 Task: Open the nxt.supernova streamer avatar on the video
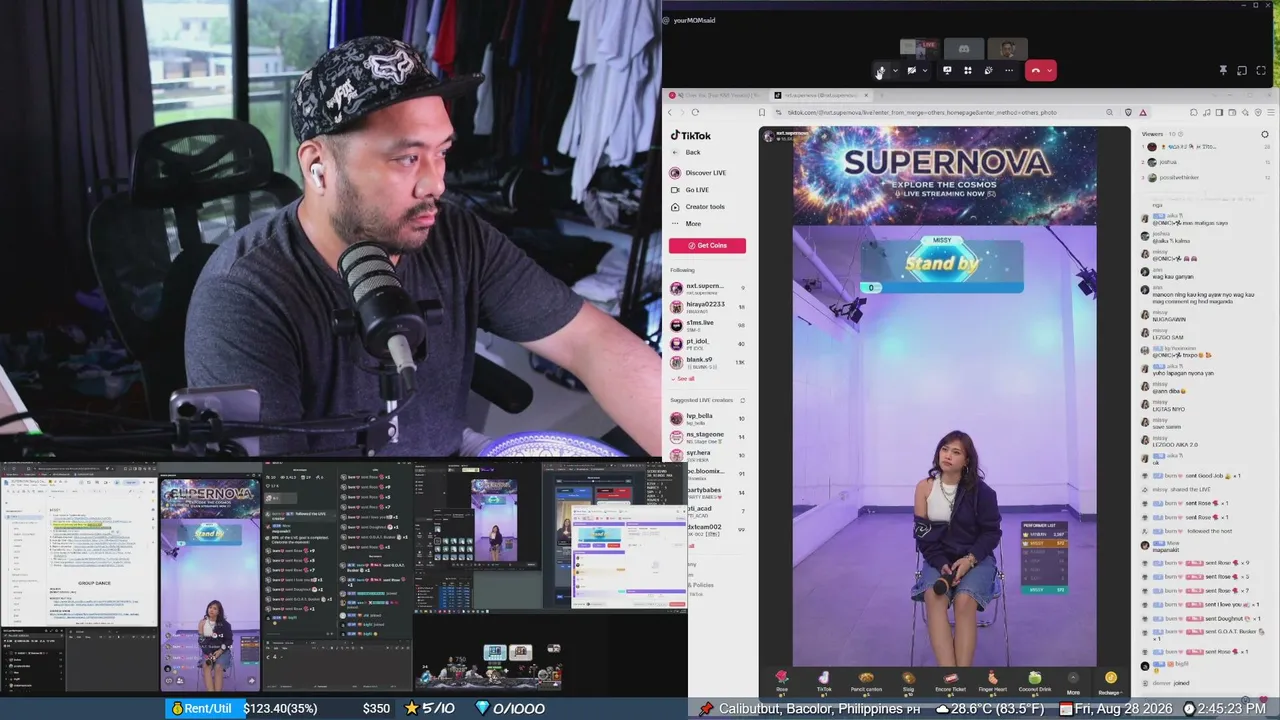point(769,135)
